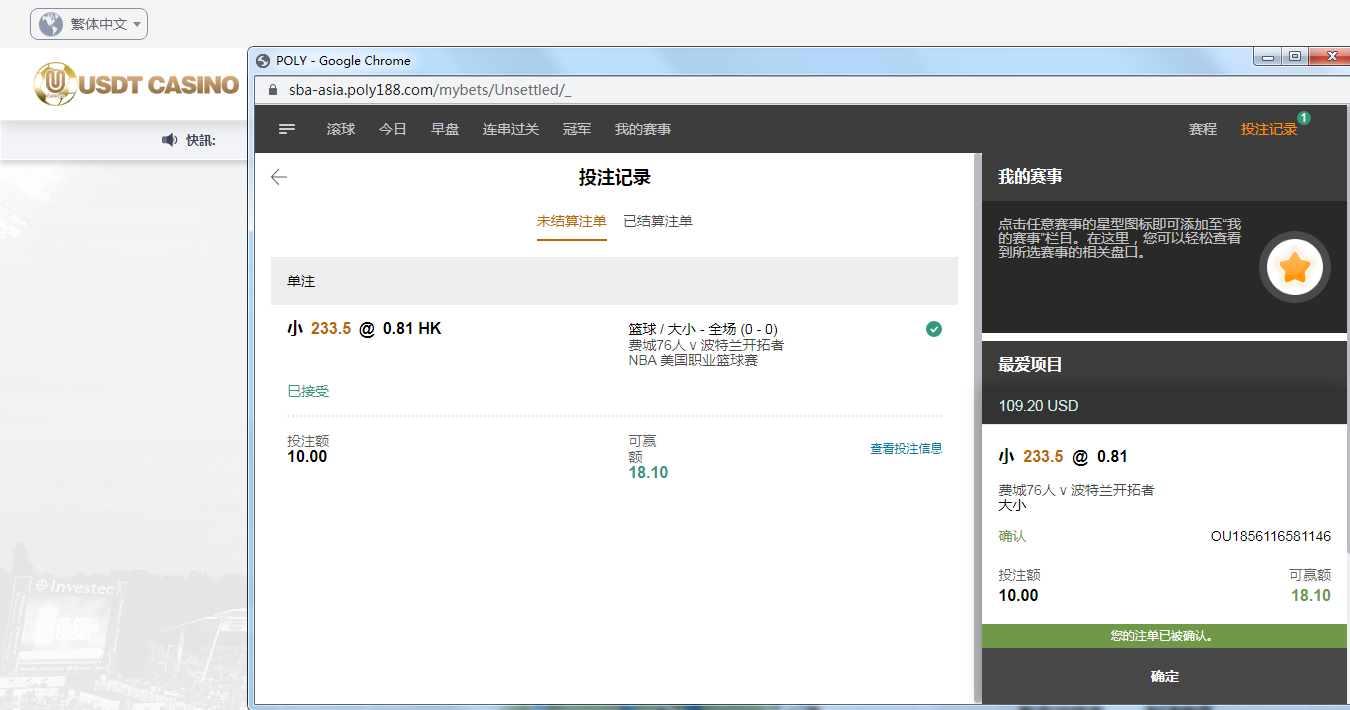Click the 您的注单已被确认 green banner
Image resolution: width=1350 pixels, height=710 pixels.
click(1165, 636)
